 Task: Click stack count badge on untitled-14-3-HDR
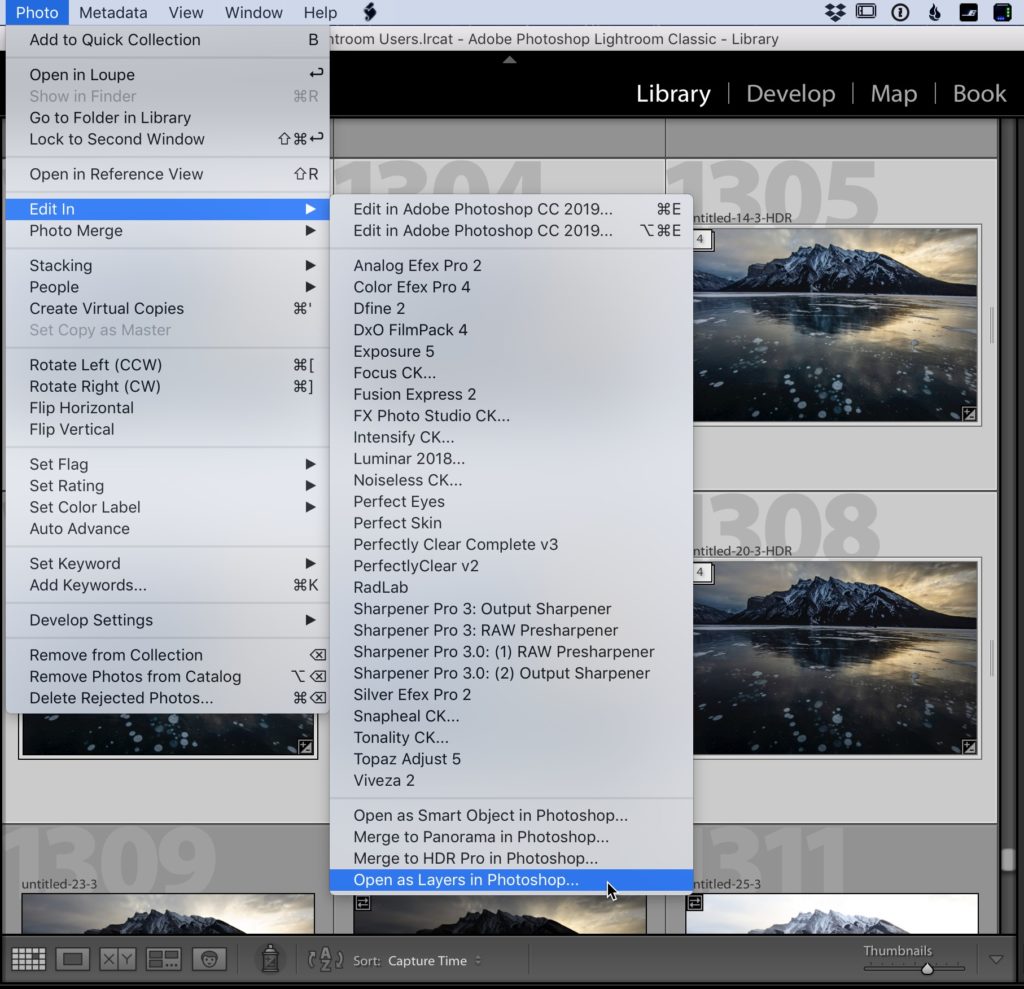702,239
